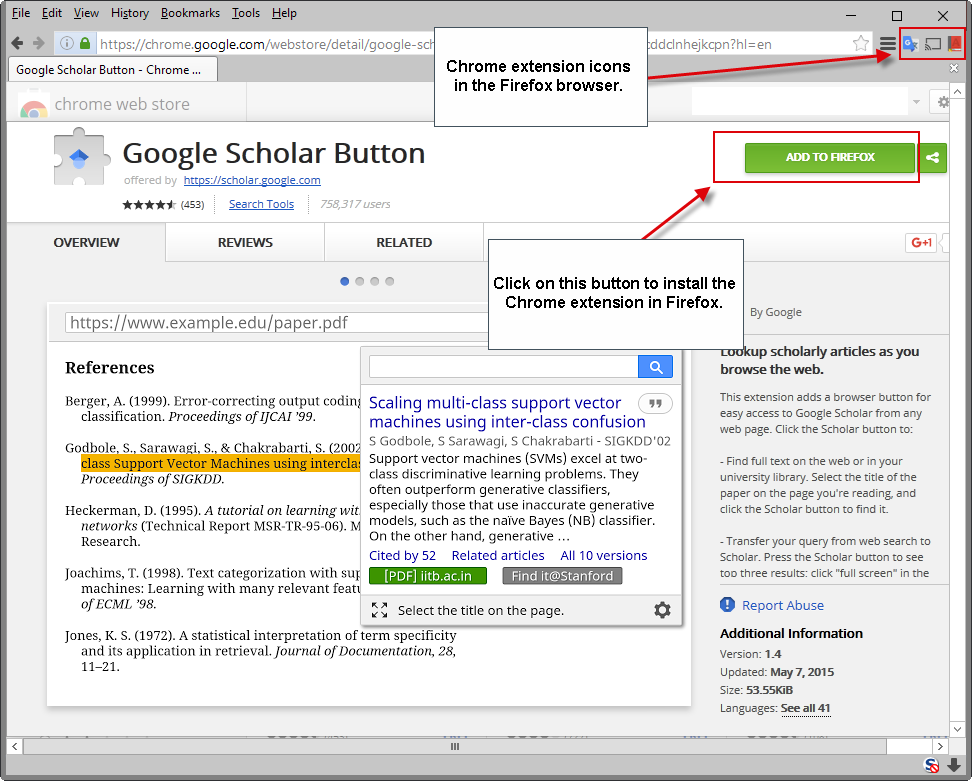This screenshot has width=972, height=781.
Task: Click the Related articles link
Action: 498,555
